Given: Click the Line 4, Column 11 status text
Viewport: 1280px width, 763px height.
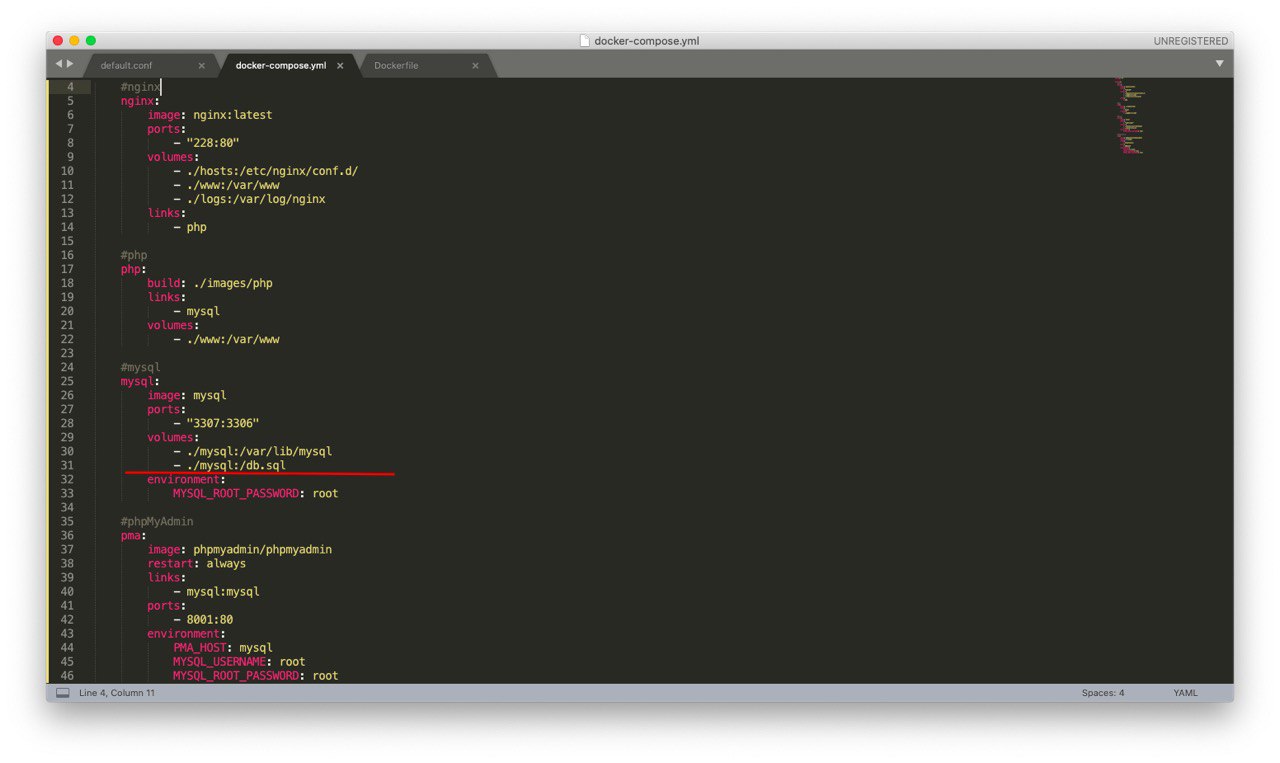Looking at the screenshot, I should tap(117, 693).
